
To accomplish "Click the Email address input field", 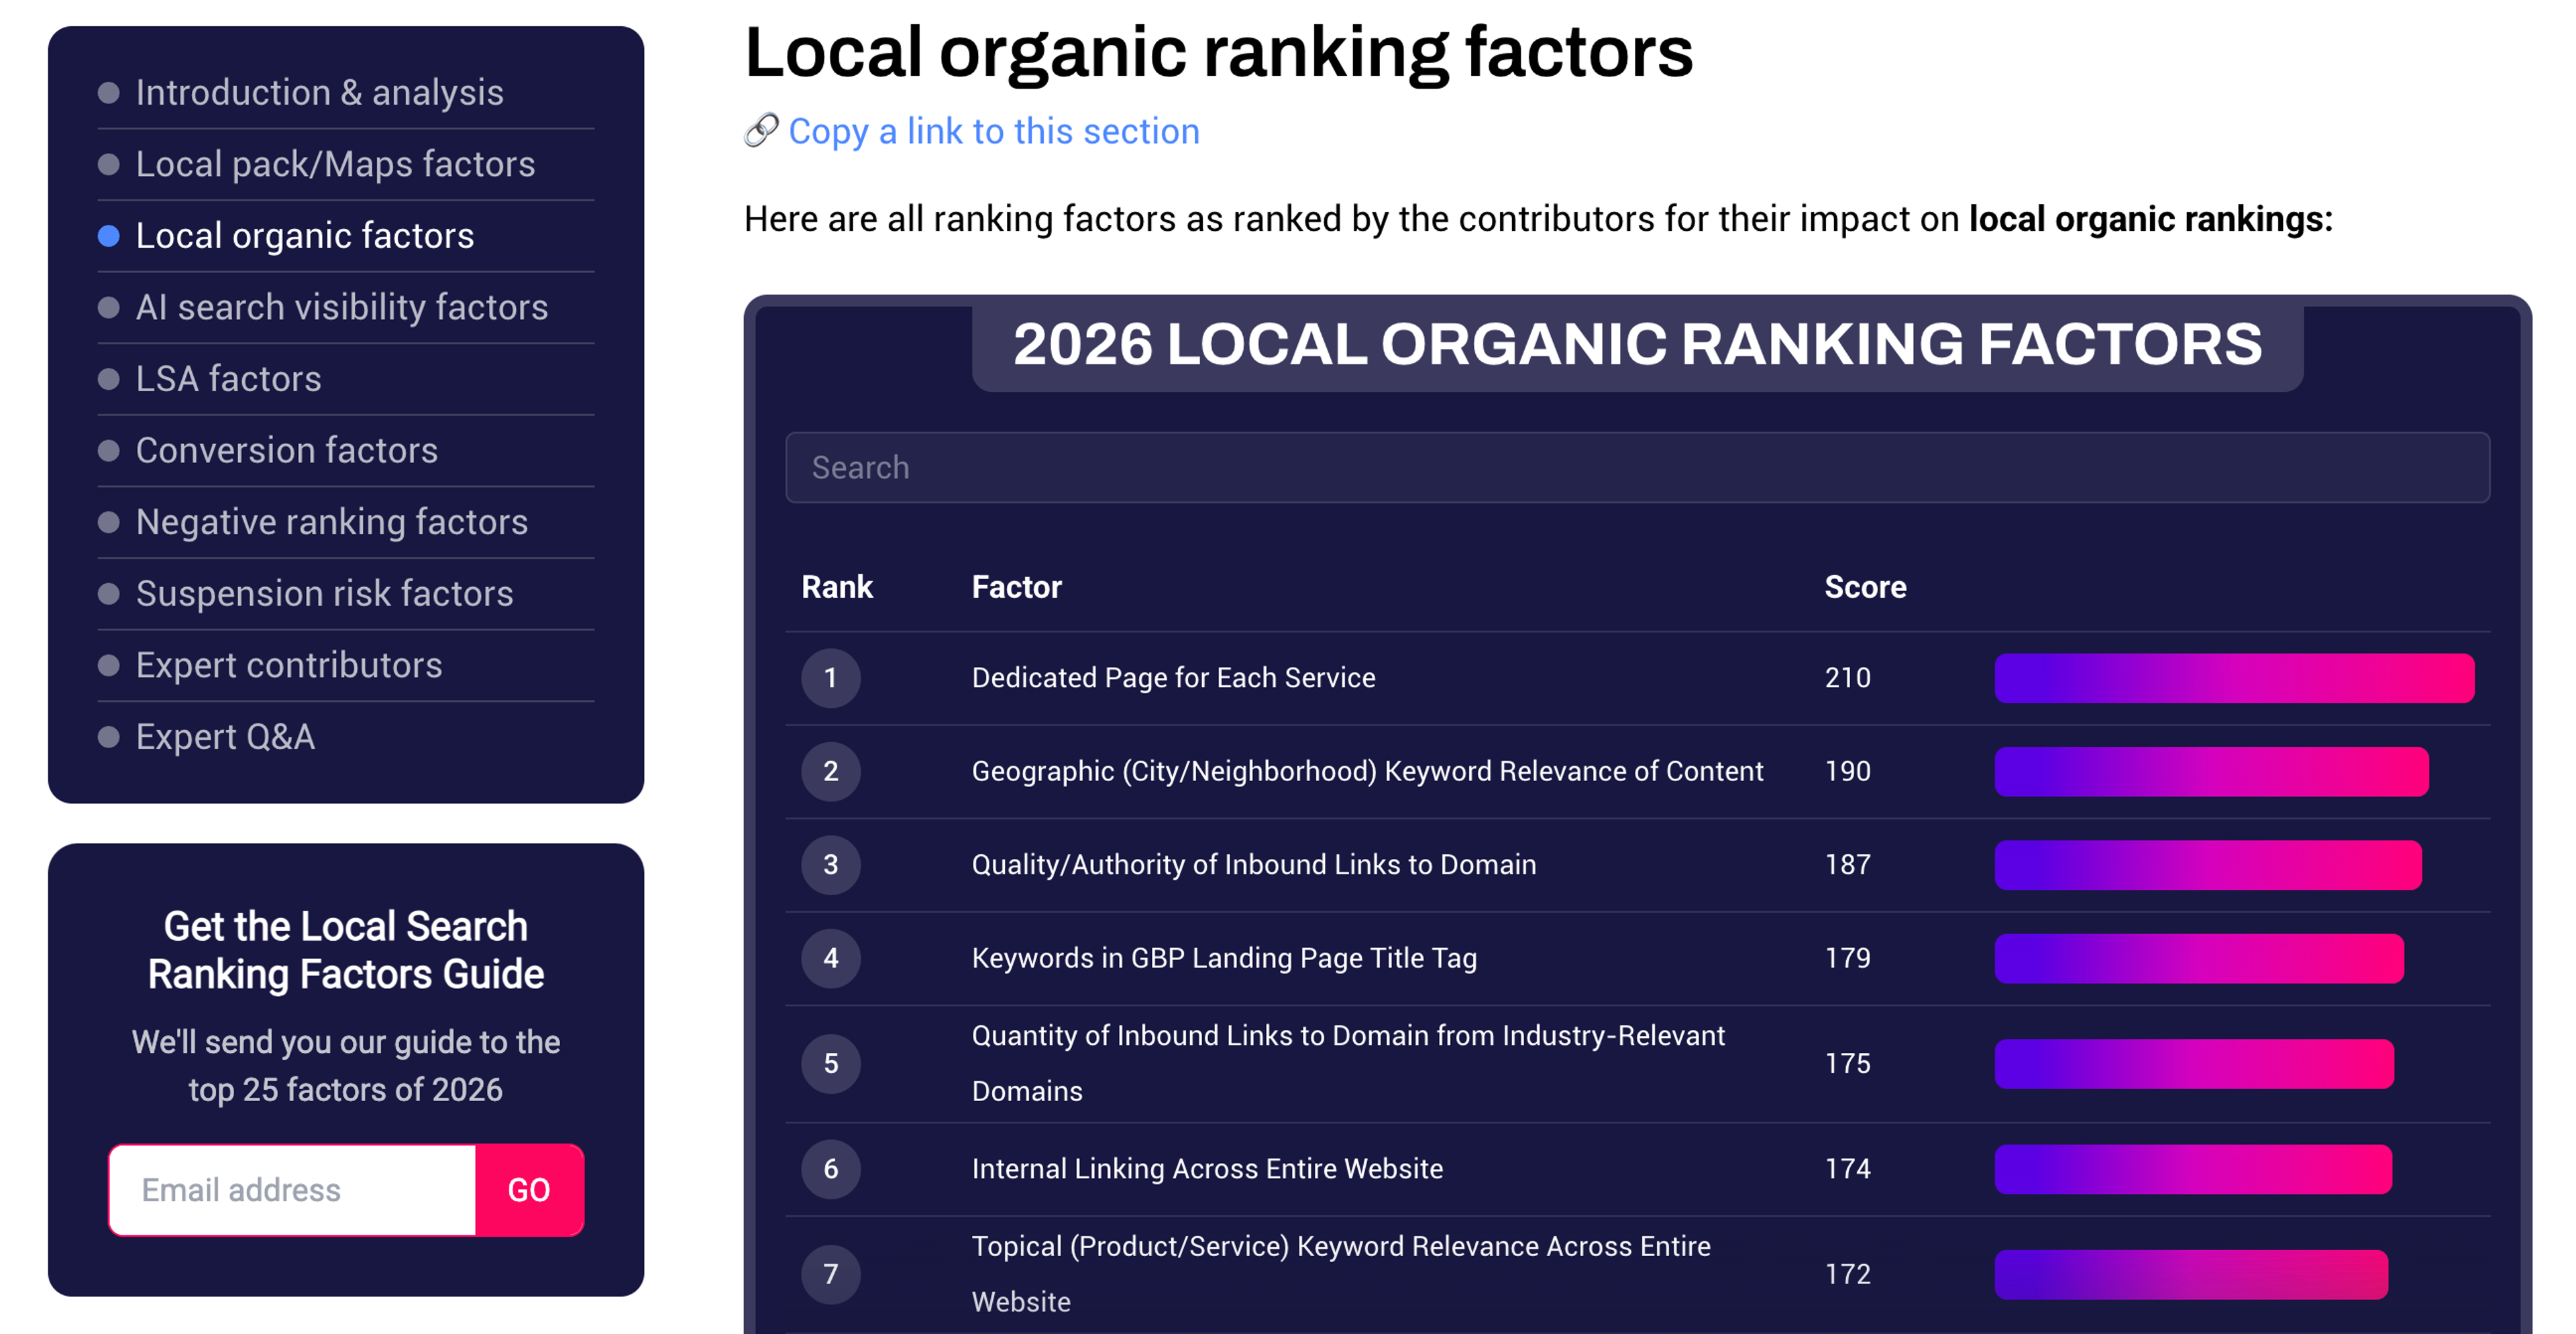I will pyautogui.click(x=293, y=1190).
